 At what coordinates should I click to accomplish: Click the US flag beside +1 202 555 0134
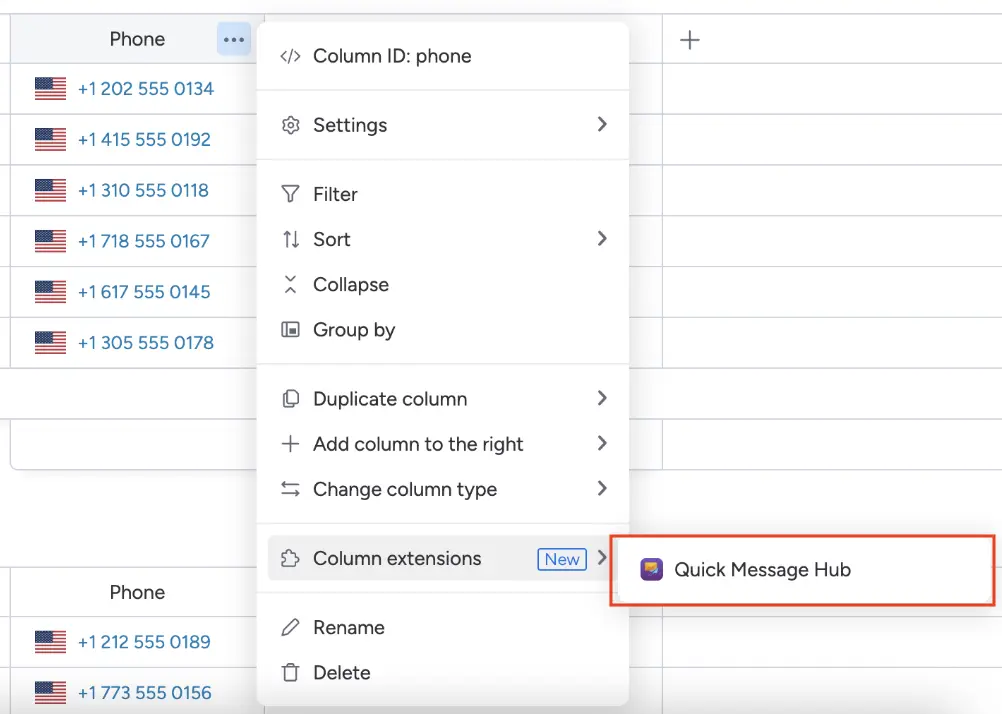tap(50, 89)
